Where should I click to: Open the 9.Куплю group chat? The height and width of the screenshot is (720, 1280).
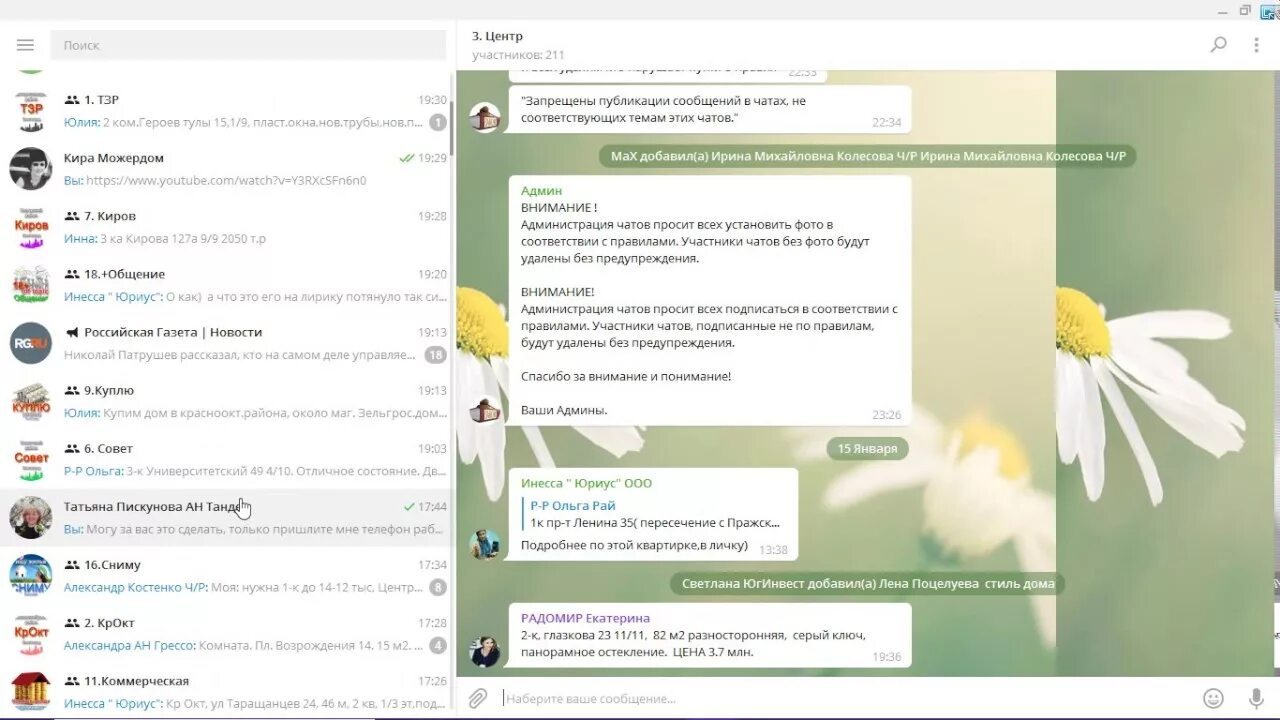click(x=227, y=401)
